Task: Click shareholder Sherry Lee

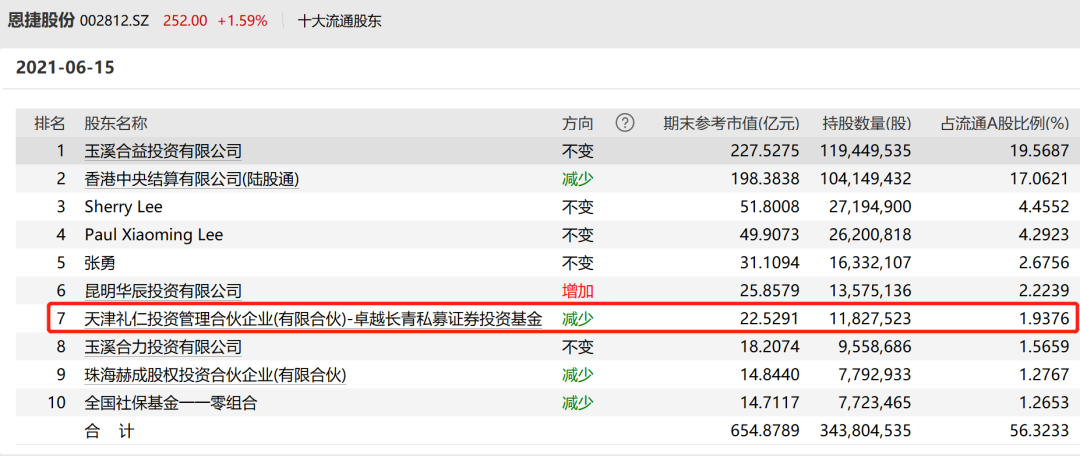Action: 123,207
